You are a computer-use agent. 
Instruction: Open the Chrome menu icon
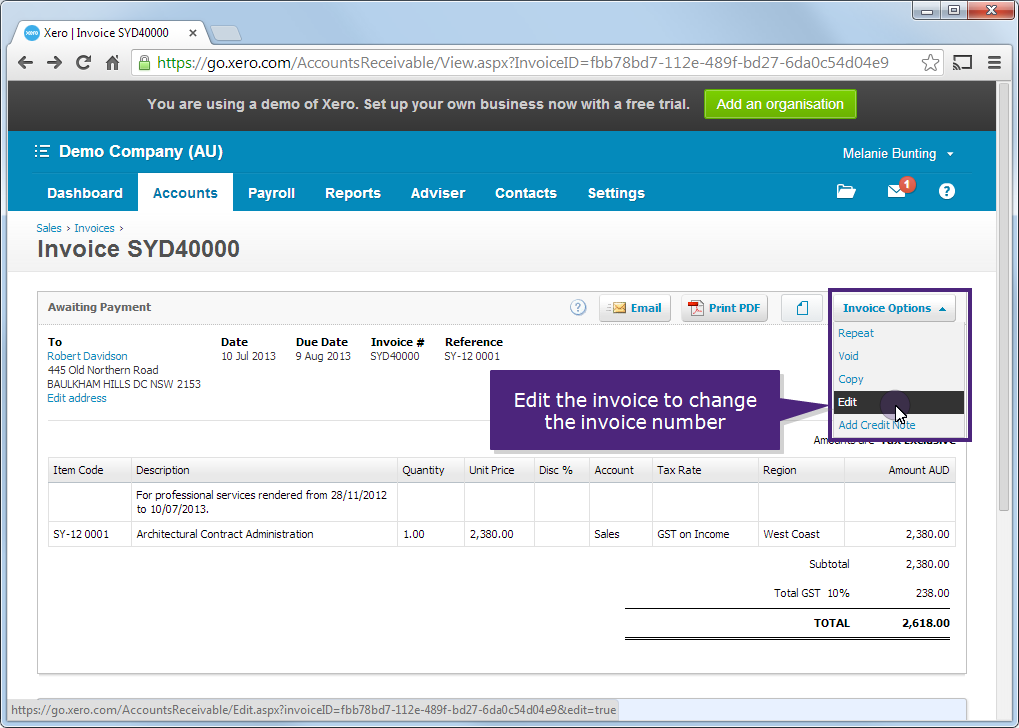coord(993,61)
